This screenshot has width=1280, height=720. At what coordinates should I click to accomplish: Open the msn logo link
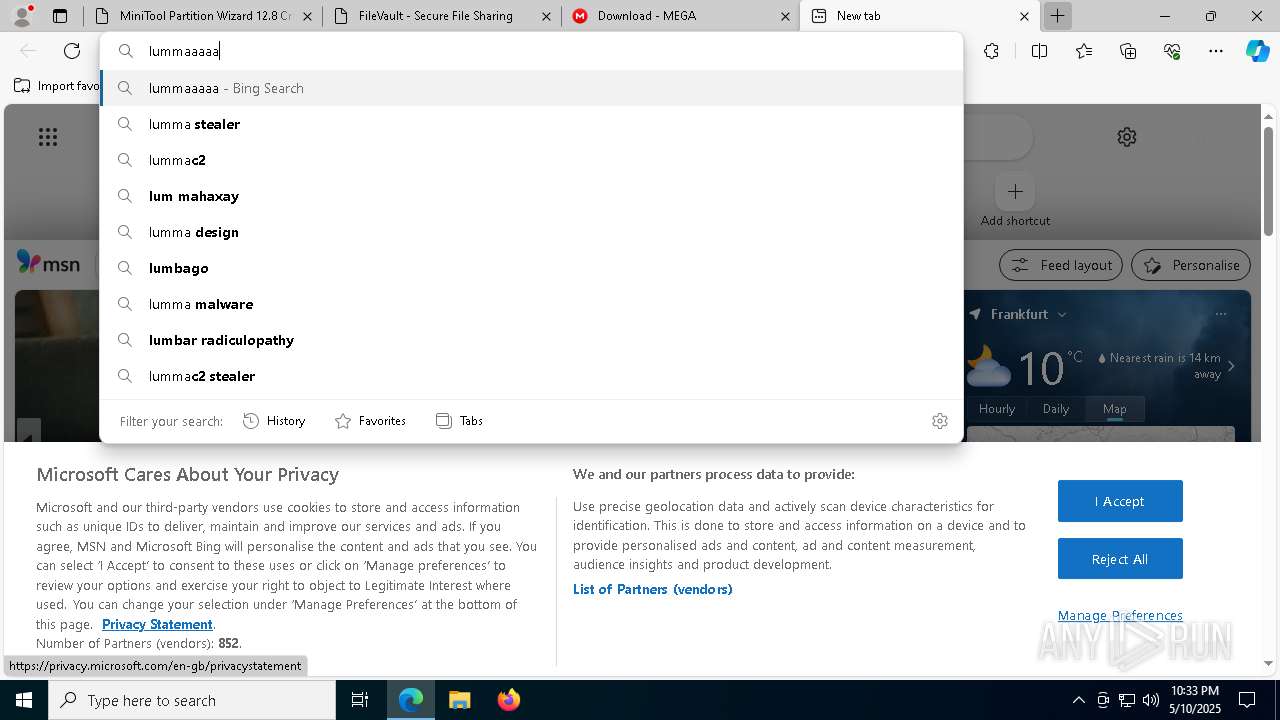pos(49,263)
